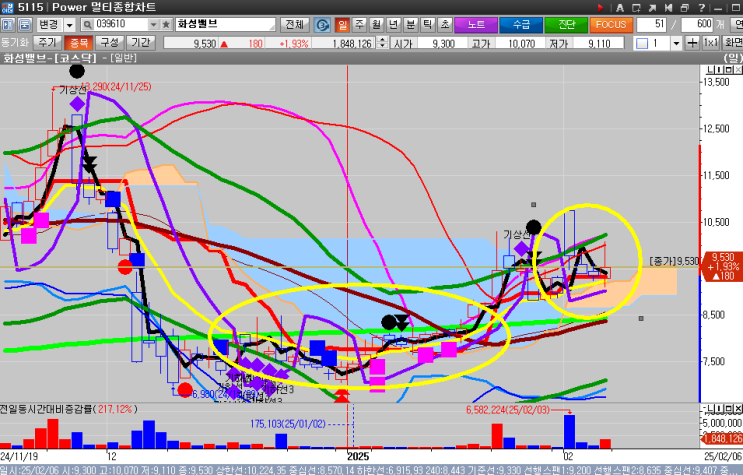Click the '기간' sync button
The height and width of the screenshot is (475, 743).
(x=140, y=43)
